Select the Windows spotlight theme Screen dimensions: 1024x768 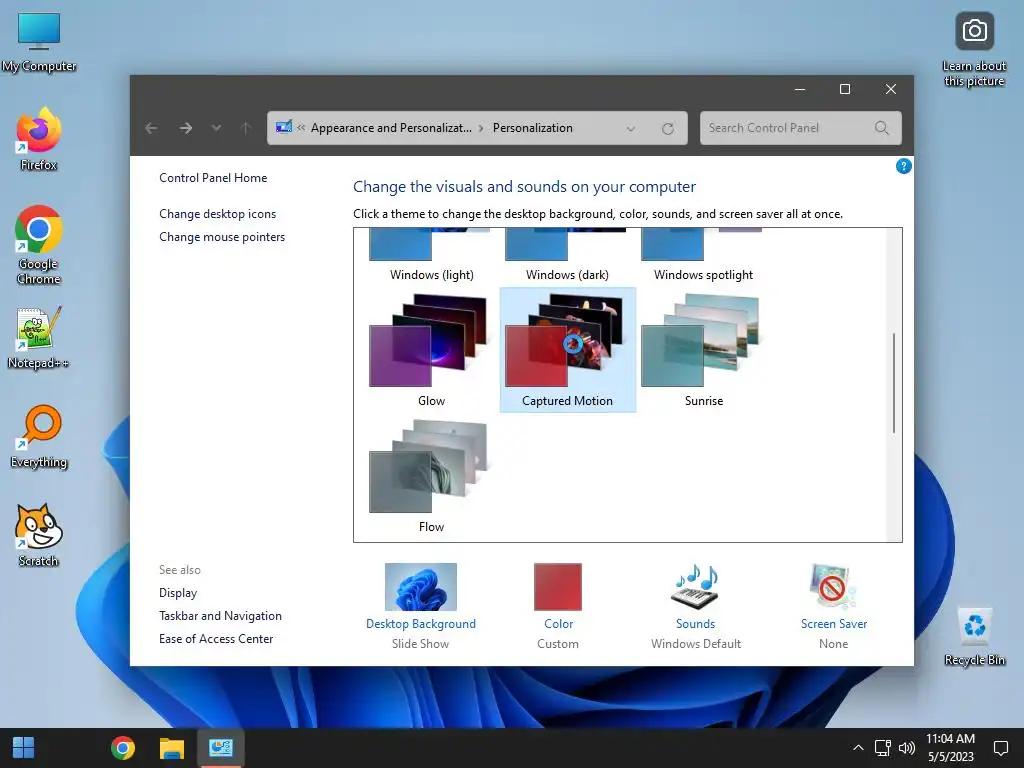703,256
